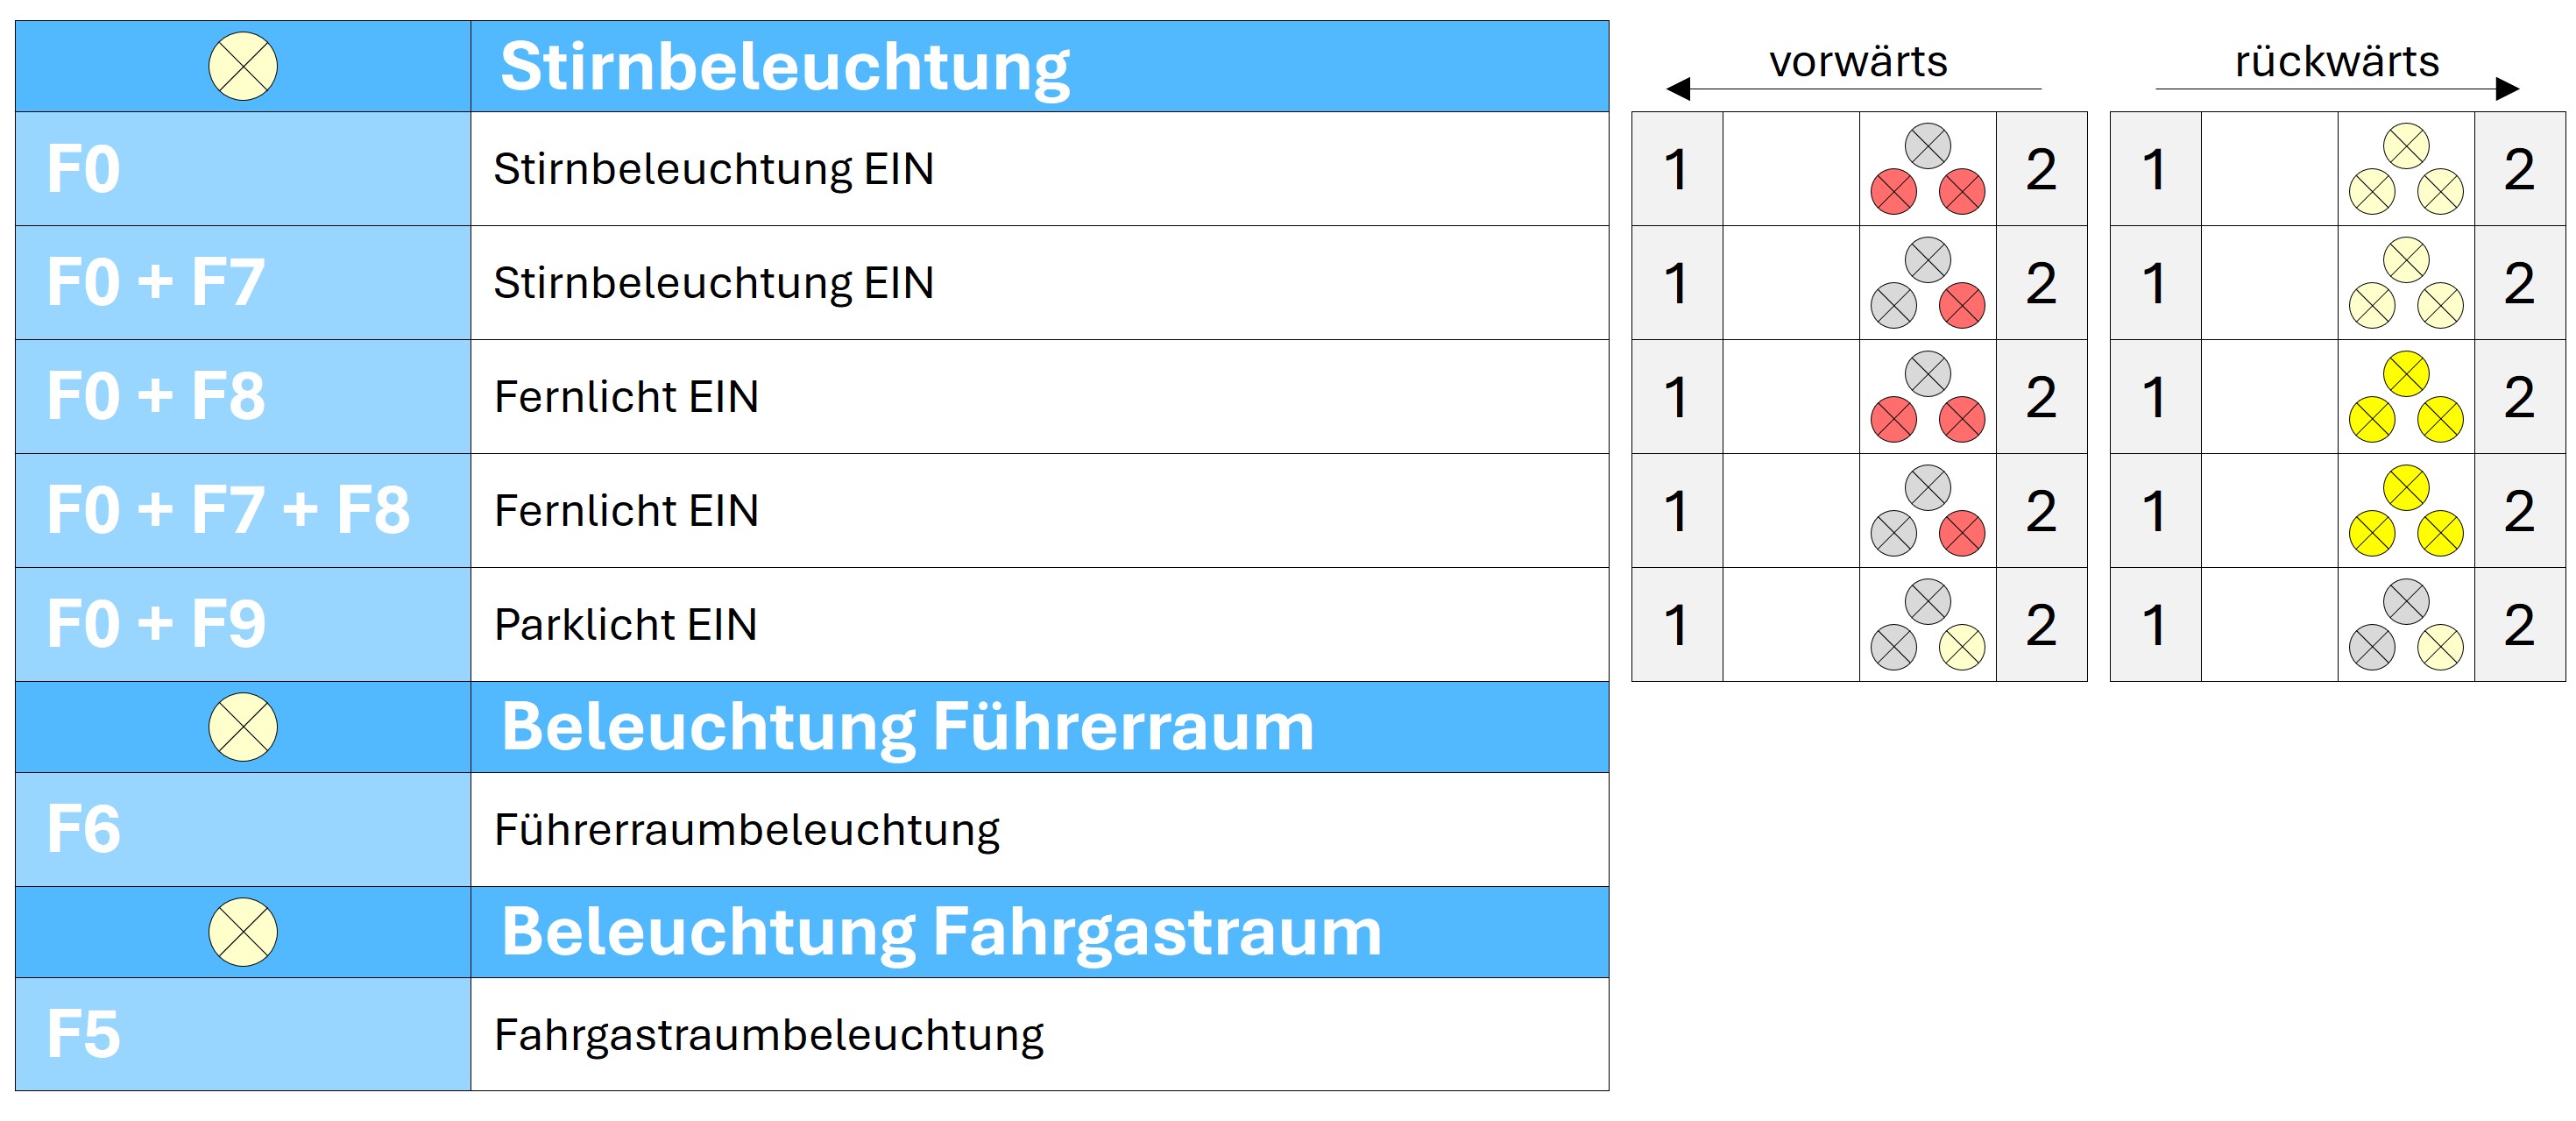Click the Führerraumbeleuchtung description text
The height and width of the screenshot is (1121, 2576).
coord(747,831)
